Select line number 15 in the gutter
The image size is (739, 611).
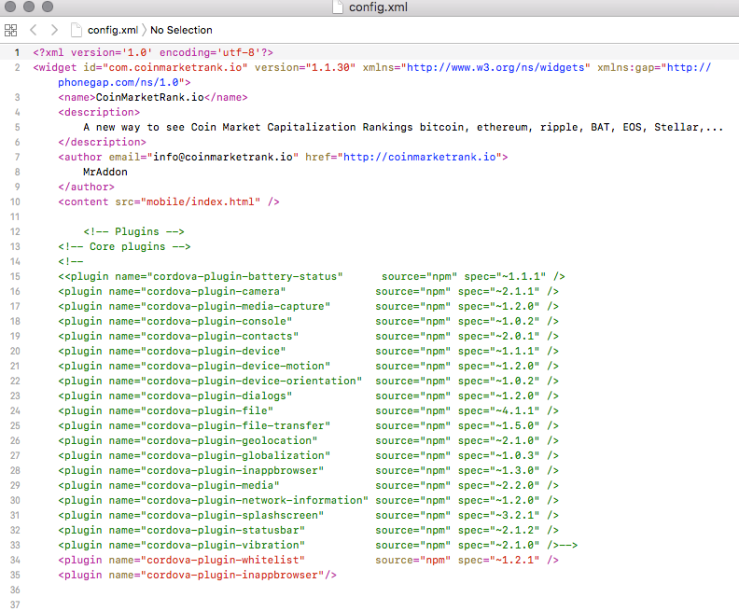point(15,276)
